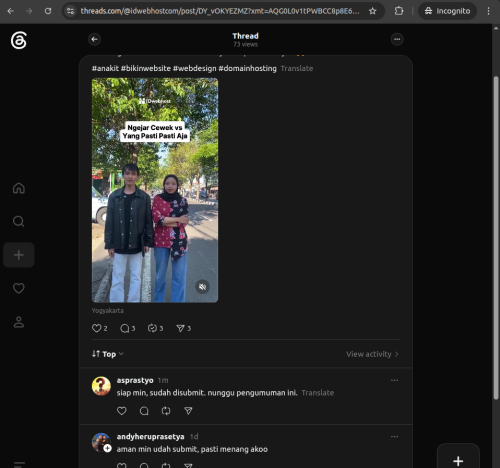Play the Ngejar Cewek video thumbnail

coord(155,190)
